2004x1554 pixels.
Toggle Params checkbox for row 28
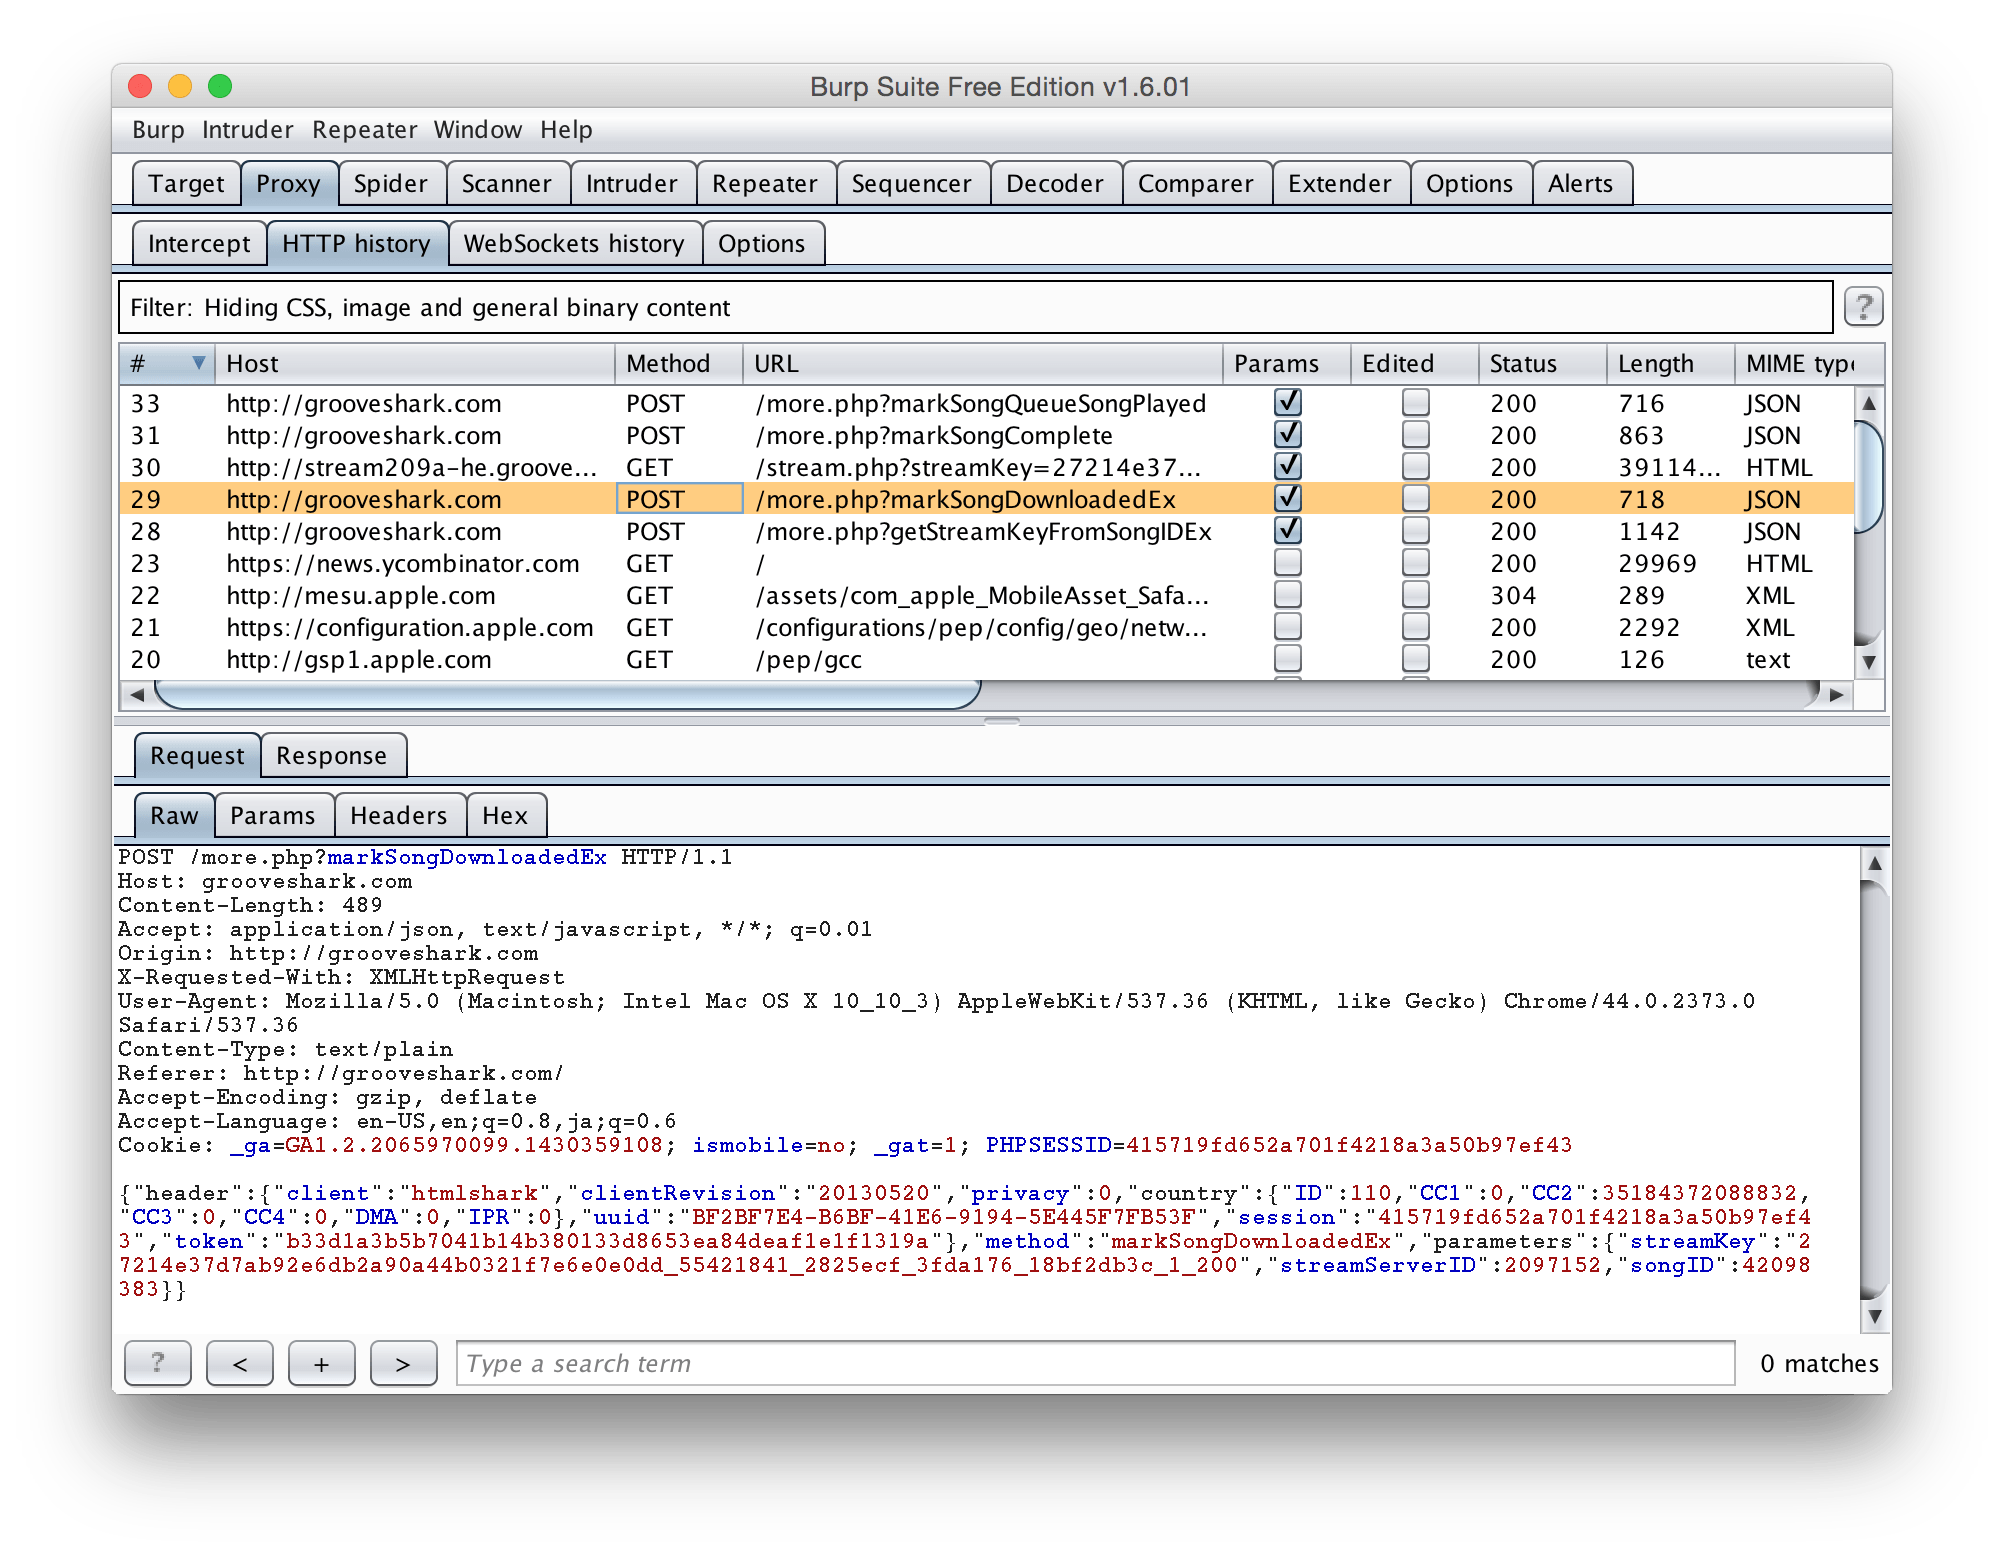pos(1288,531)
